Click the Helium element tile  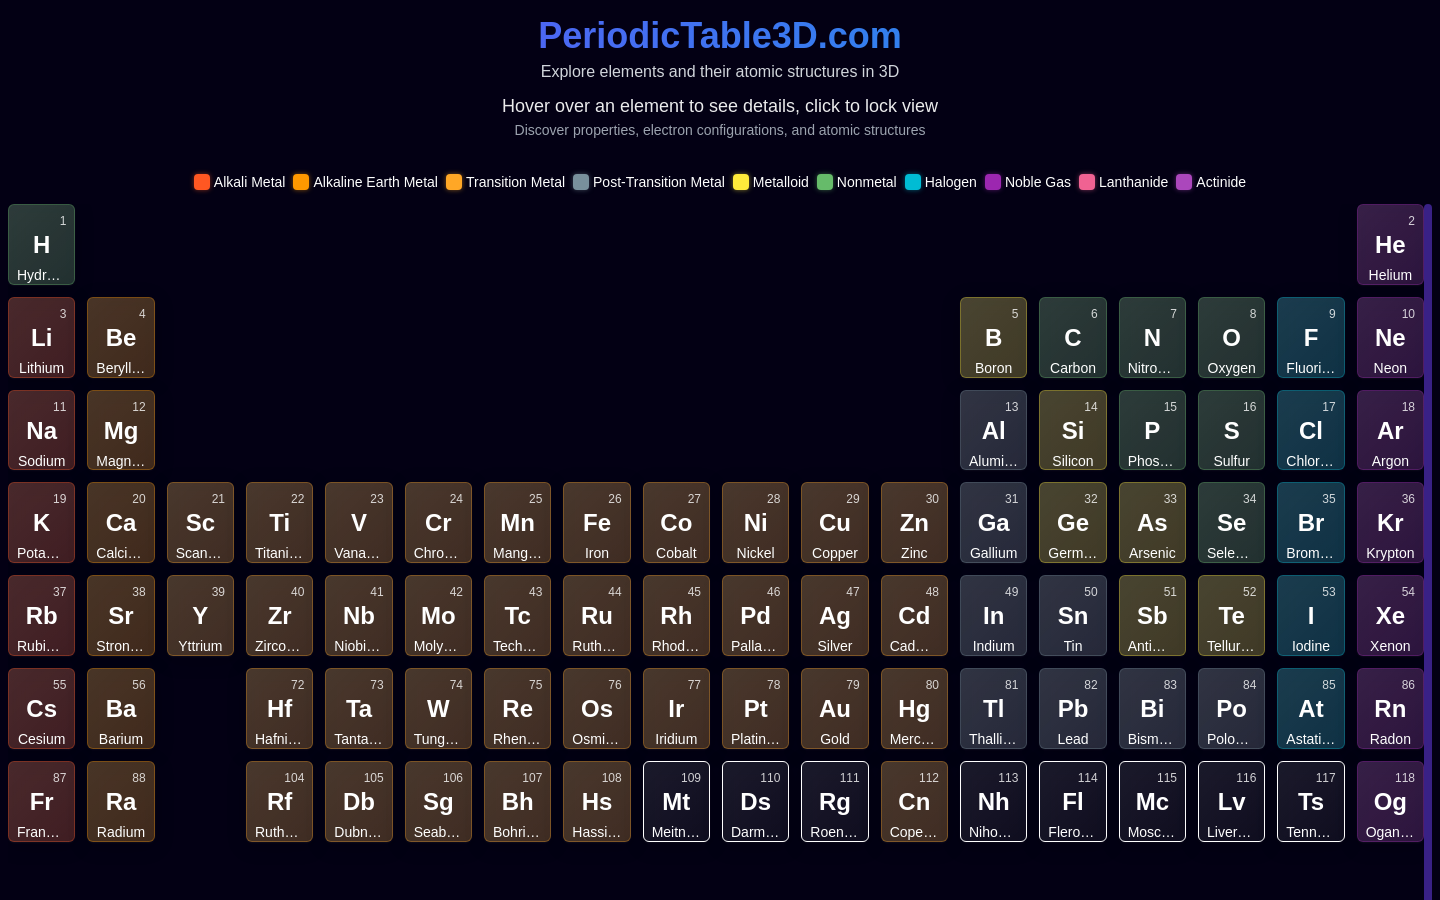click(1390, 245)
